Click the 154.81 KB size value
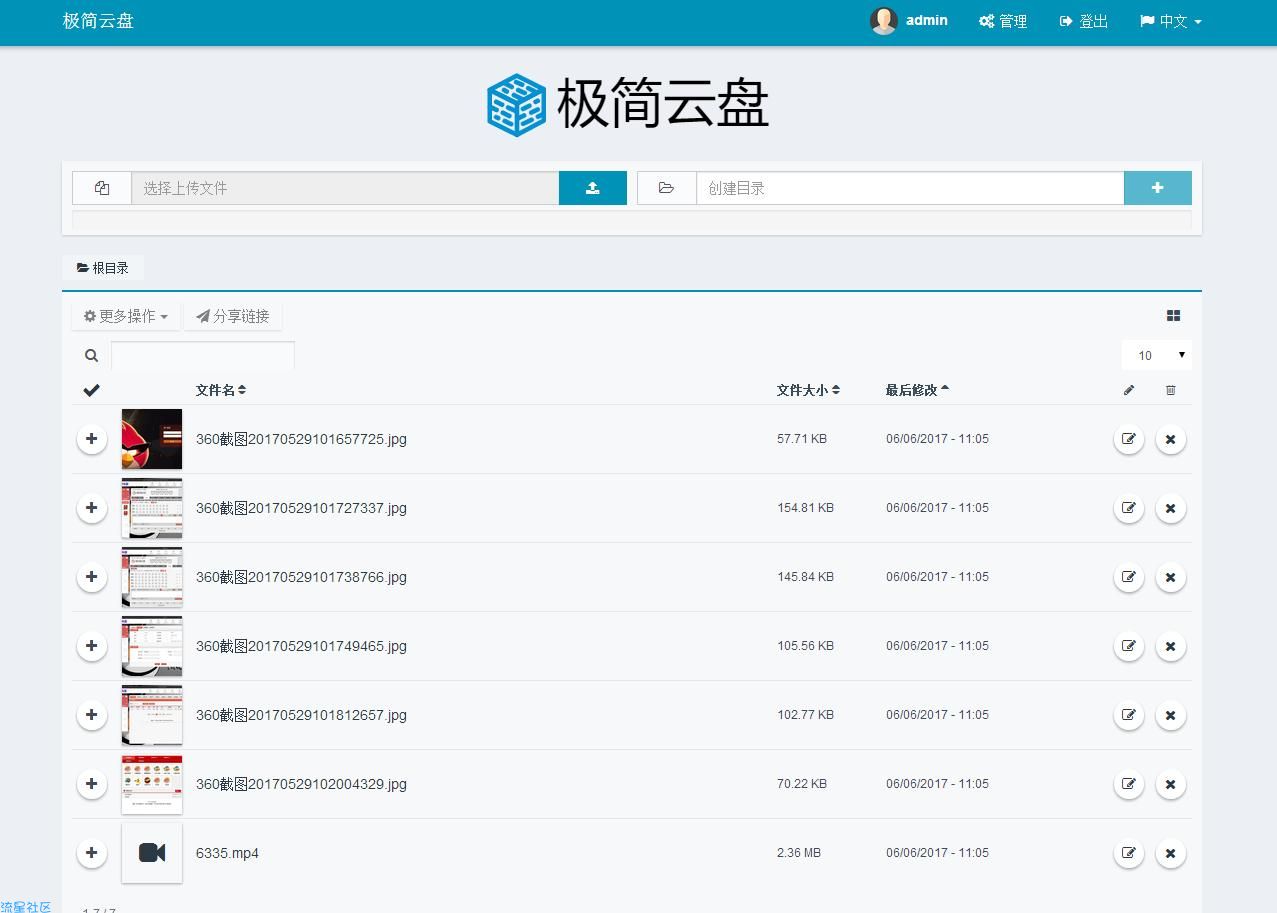 (805, 508)
